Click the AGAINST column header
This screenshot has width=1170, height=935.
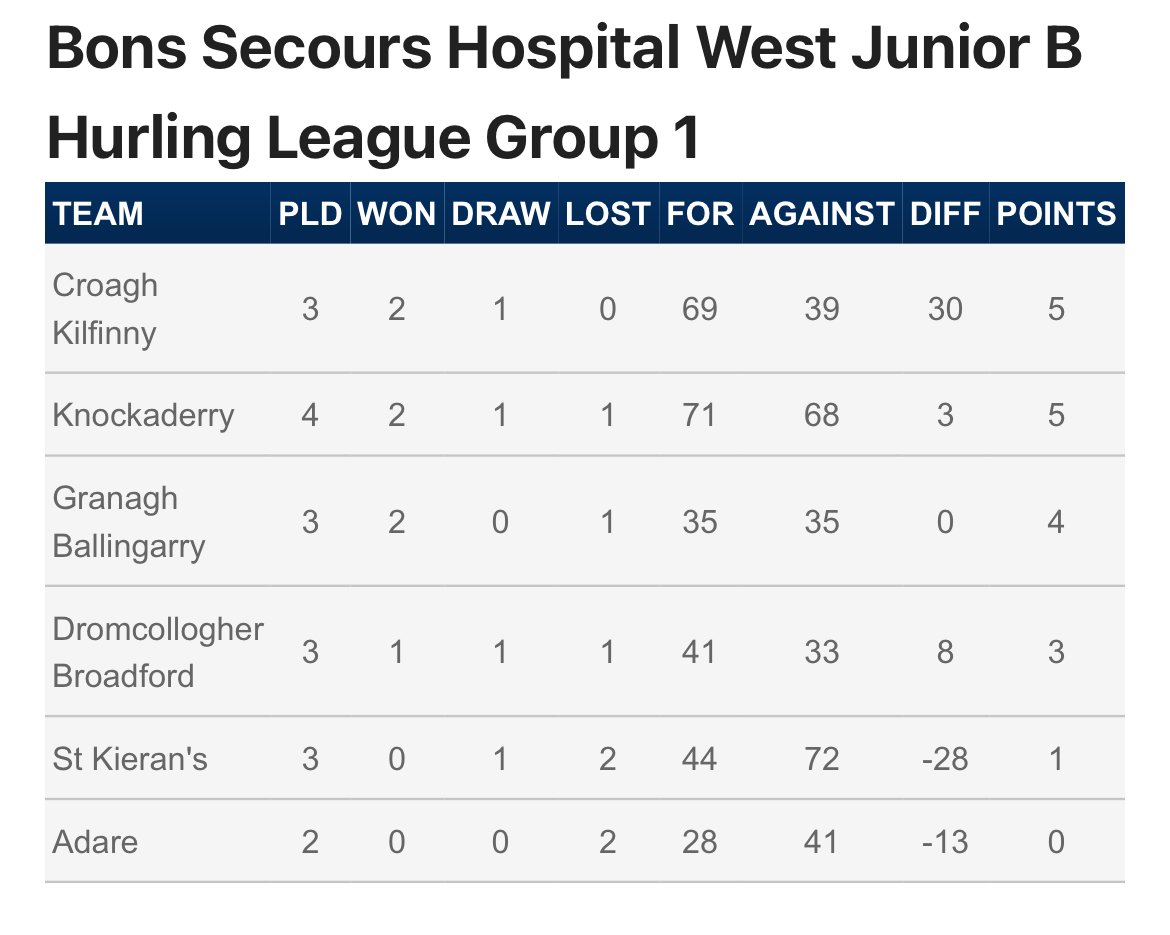[x=822, y=213]
